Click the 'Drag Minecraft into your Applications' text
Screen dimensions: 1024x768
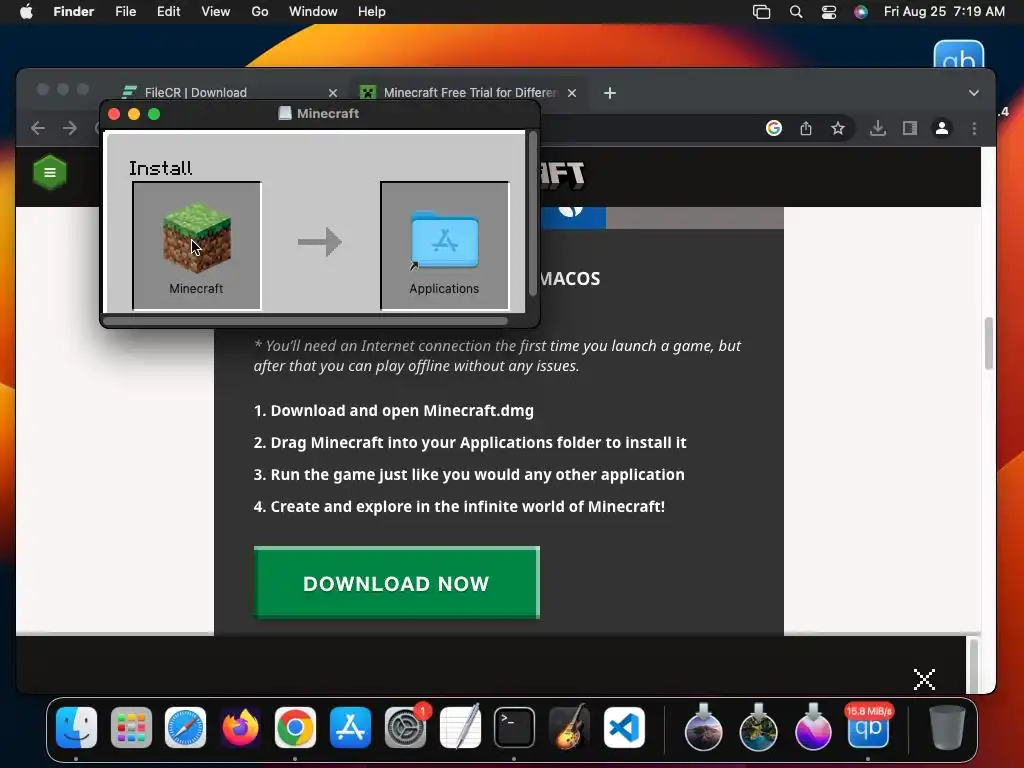tap(470, 443)
